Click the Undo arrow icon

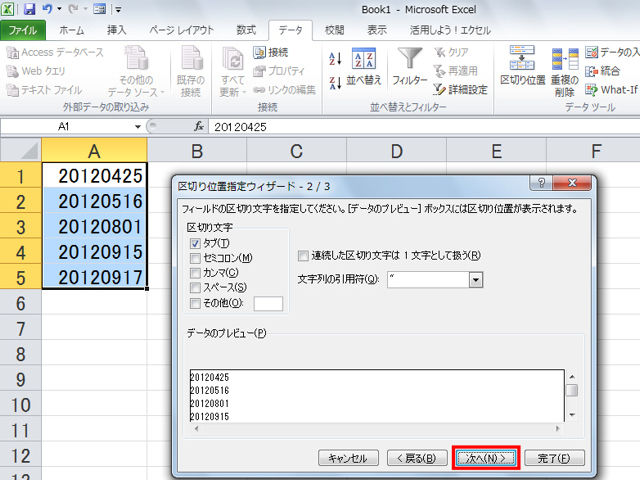pos(47,9)
